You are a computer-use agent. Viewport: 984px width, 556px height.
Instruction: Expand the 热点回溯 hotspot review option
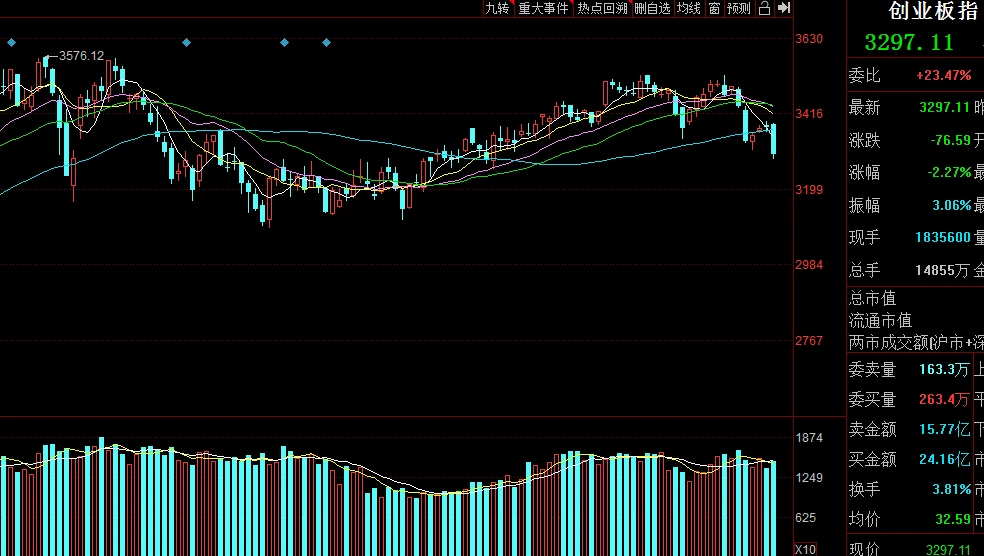[x=602, y=8]
